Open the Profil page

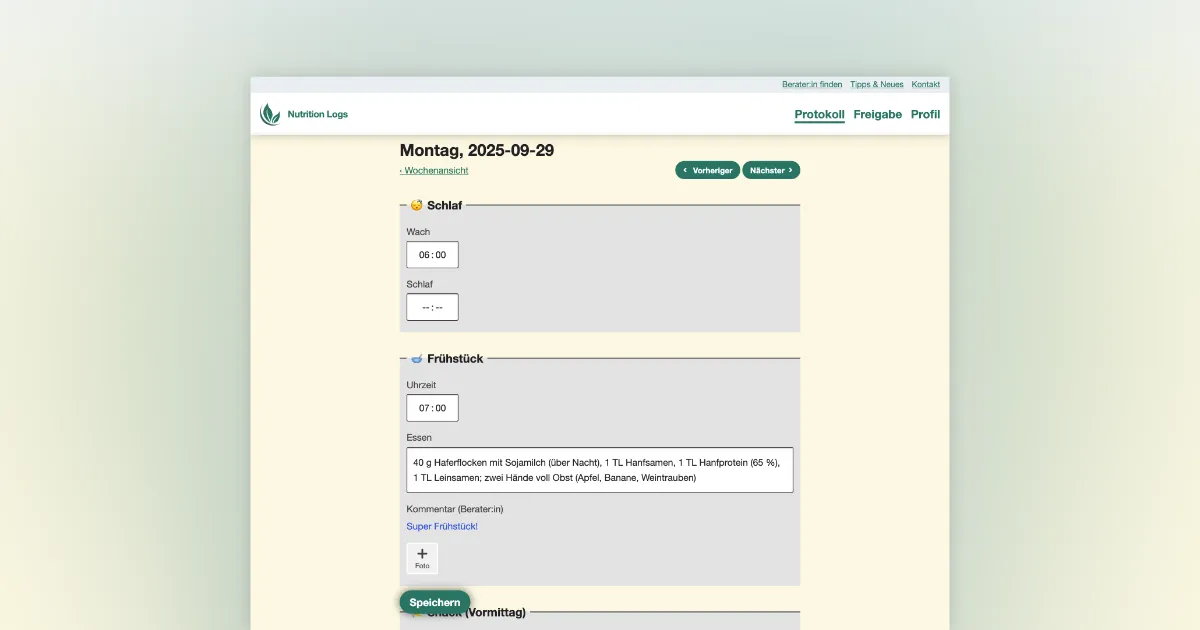click(x=925, y=114)
